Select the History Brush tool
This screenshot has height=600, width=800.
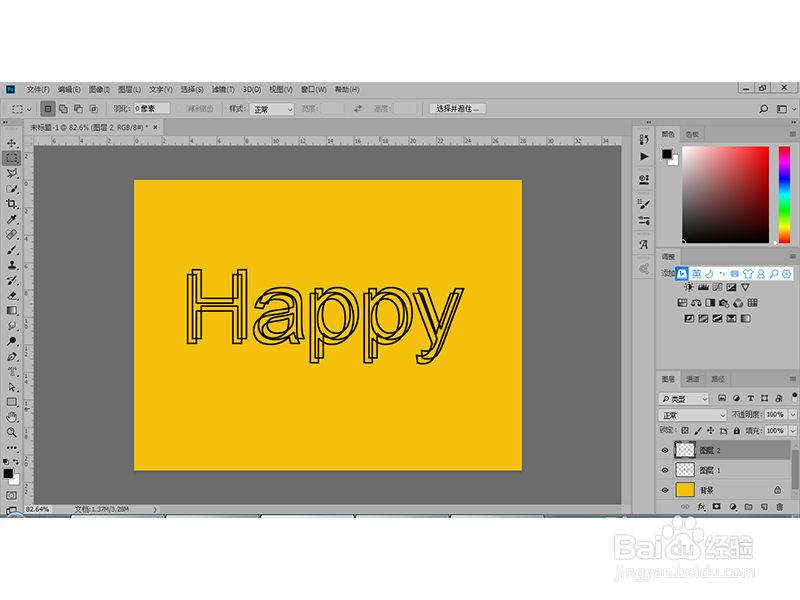click(11, 281)
